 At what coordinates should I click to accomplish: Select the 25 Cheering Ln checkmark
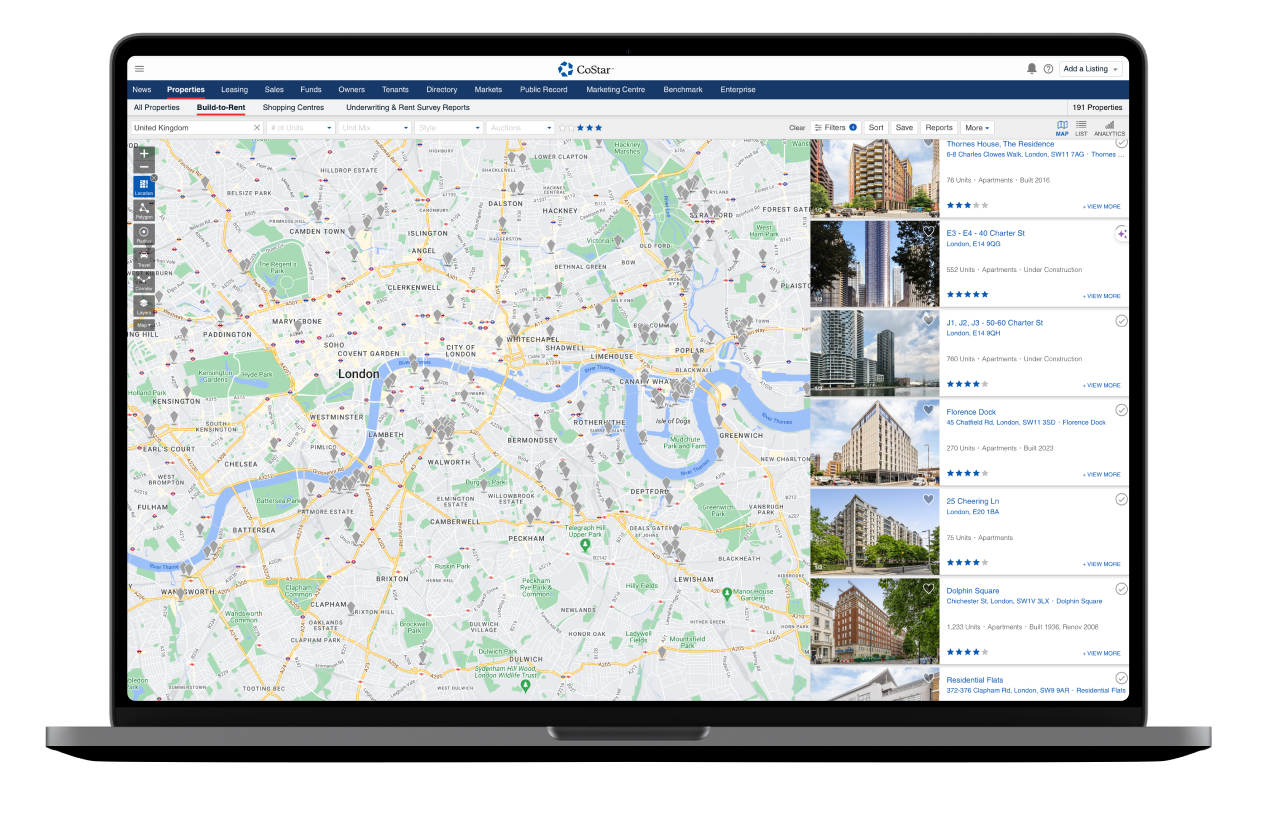tap(1121, 499)
